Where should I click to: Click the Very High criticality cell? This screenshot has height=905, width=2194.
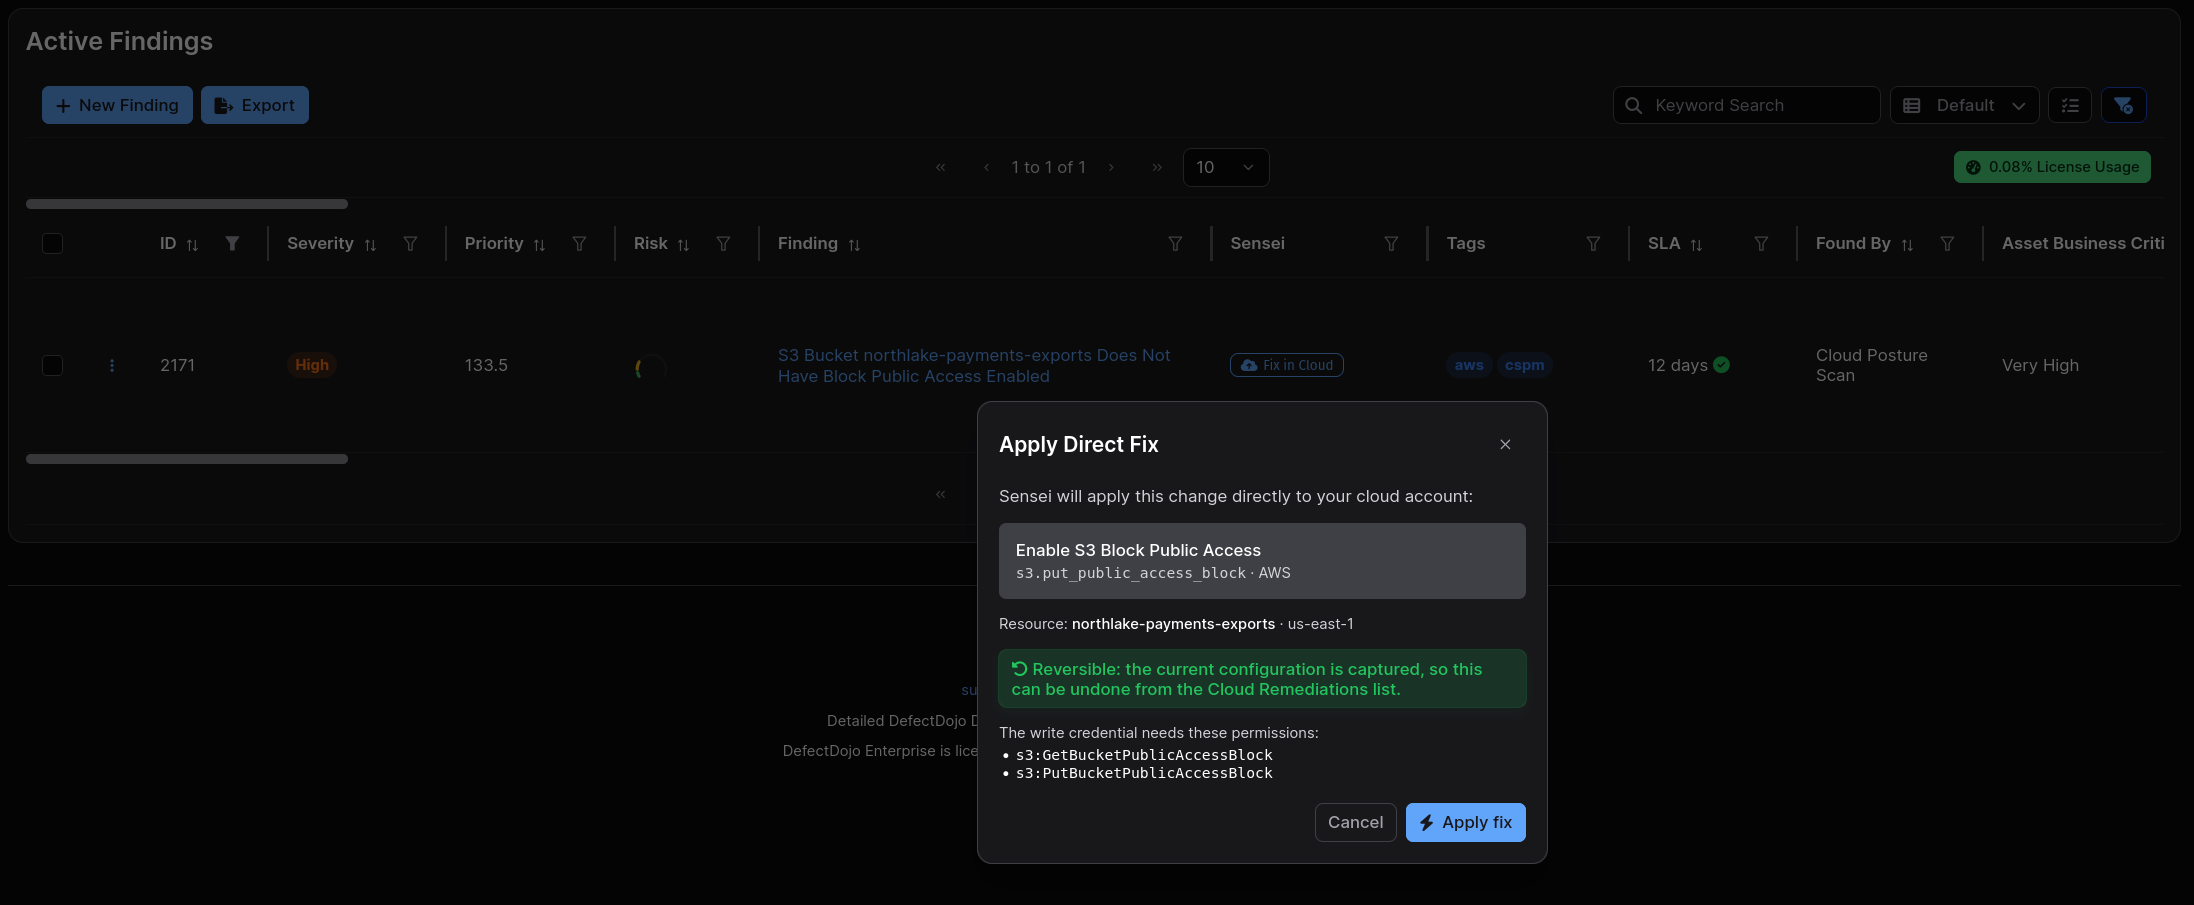(2040, 365)
